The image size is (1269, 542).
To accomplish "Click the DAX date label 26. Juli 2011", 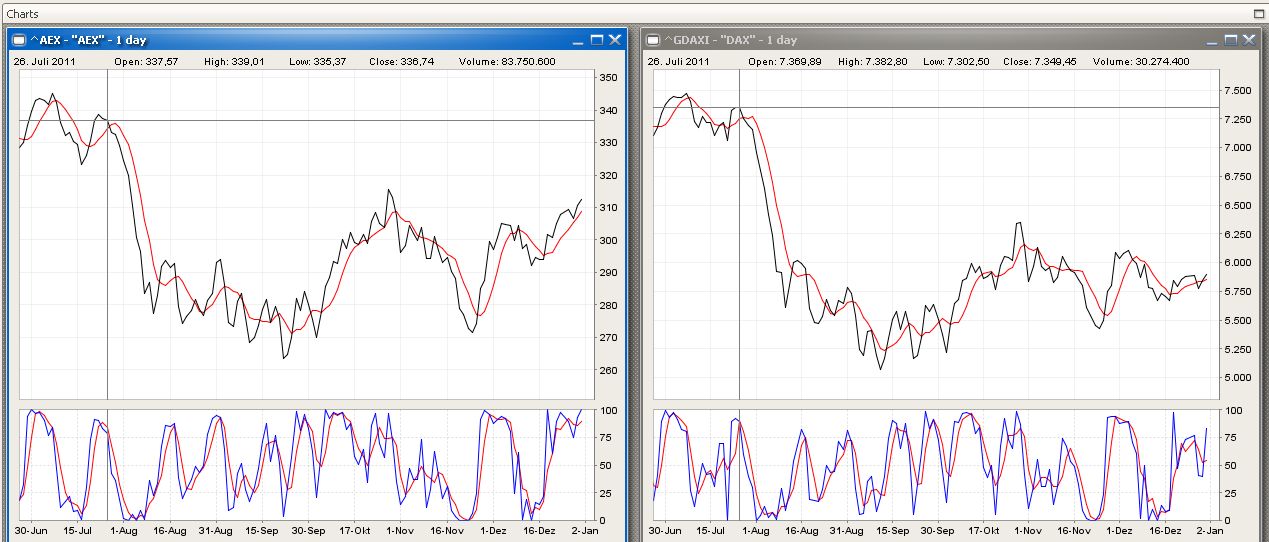I will coord(679,62).
